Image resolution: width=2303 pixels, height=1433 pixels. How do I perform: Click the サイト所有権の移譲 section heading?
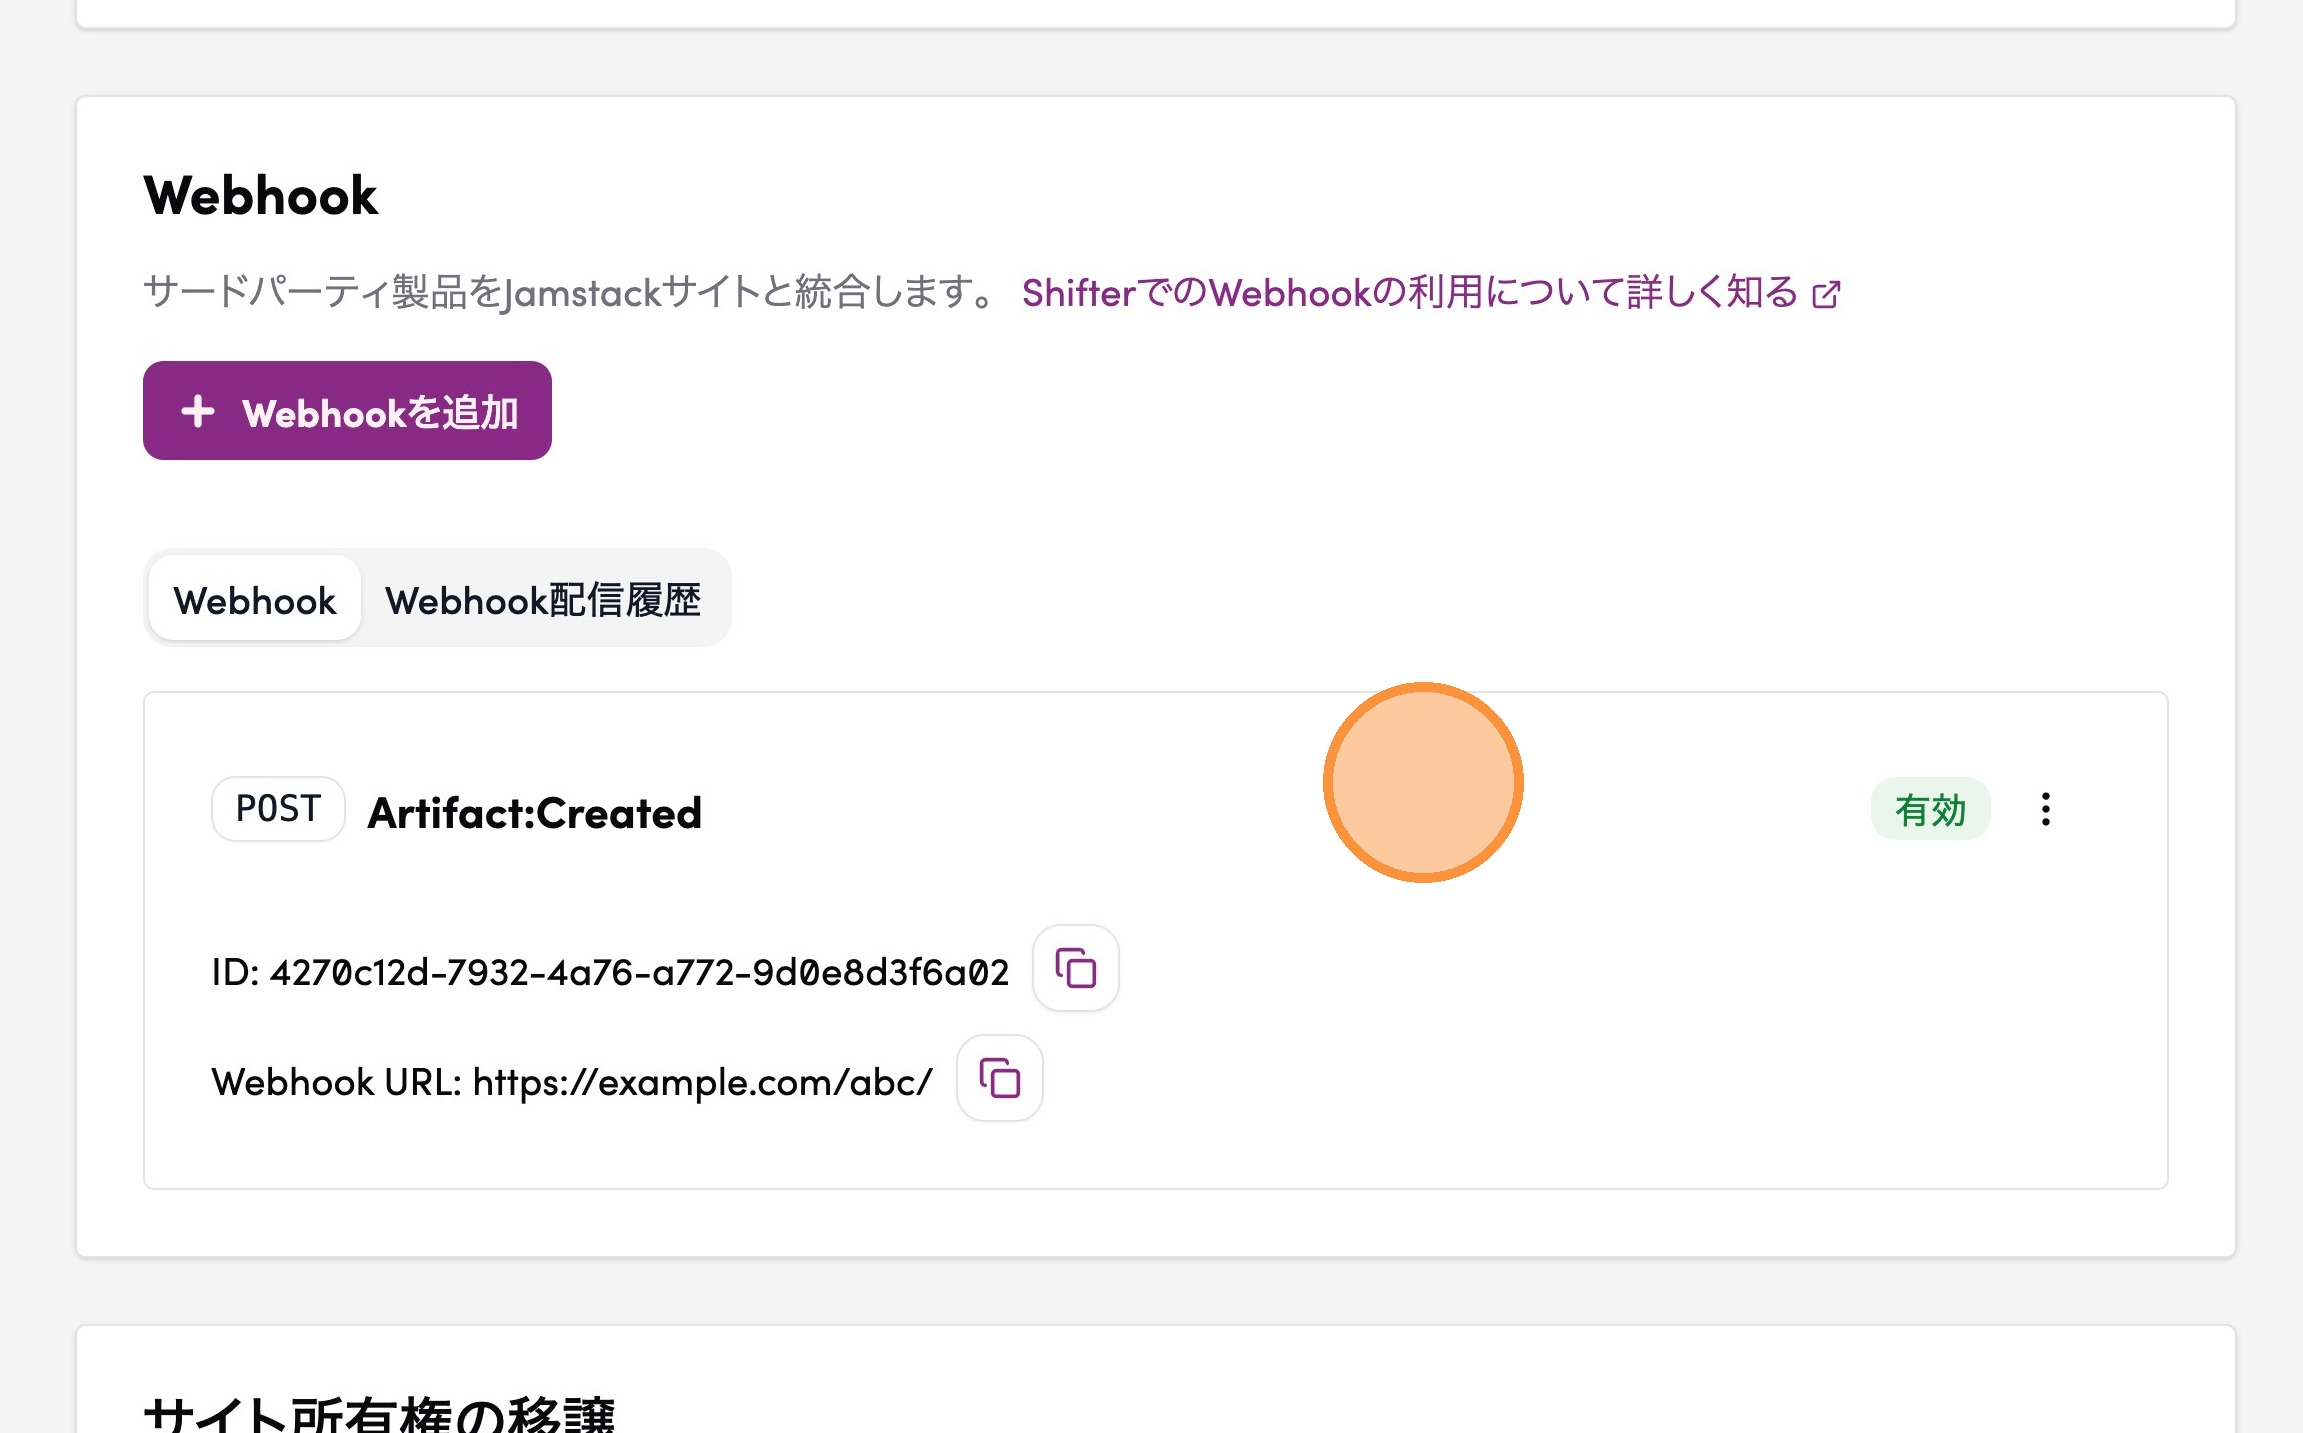pyautogui.click(x=379, y=1413)
